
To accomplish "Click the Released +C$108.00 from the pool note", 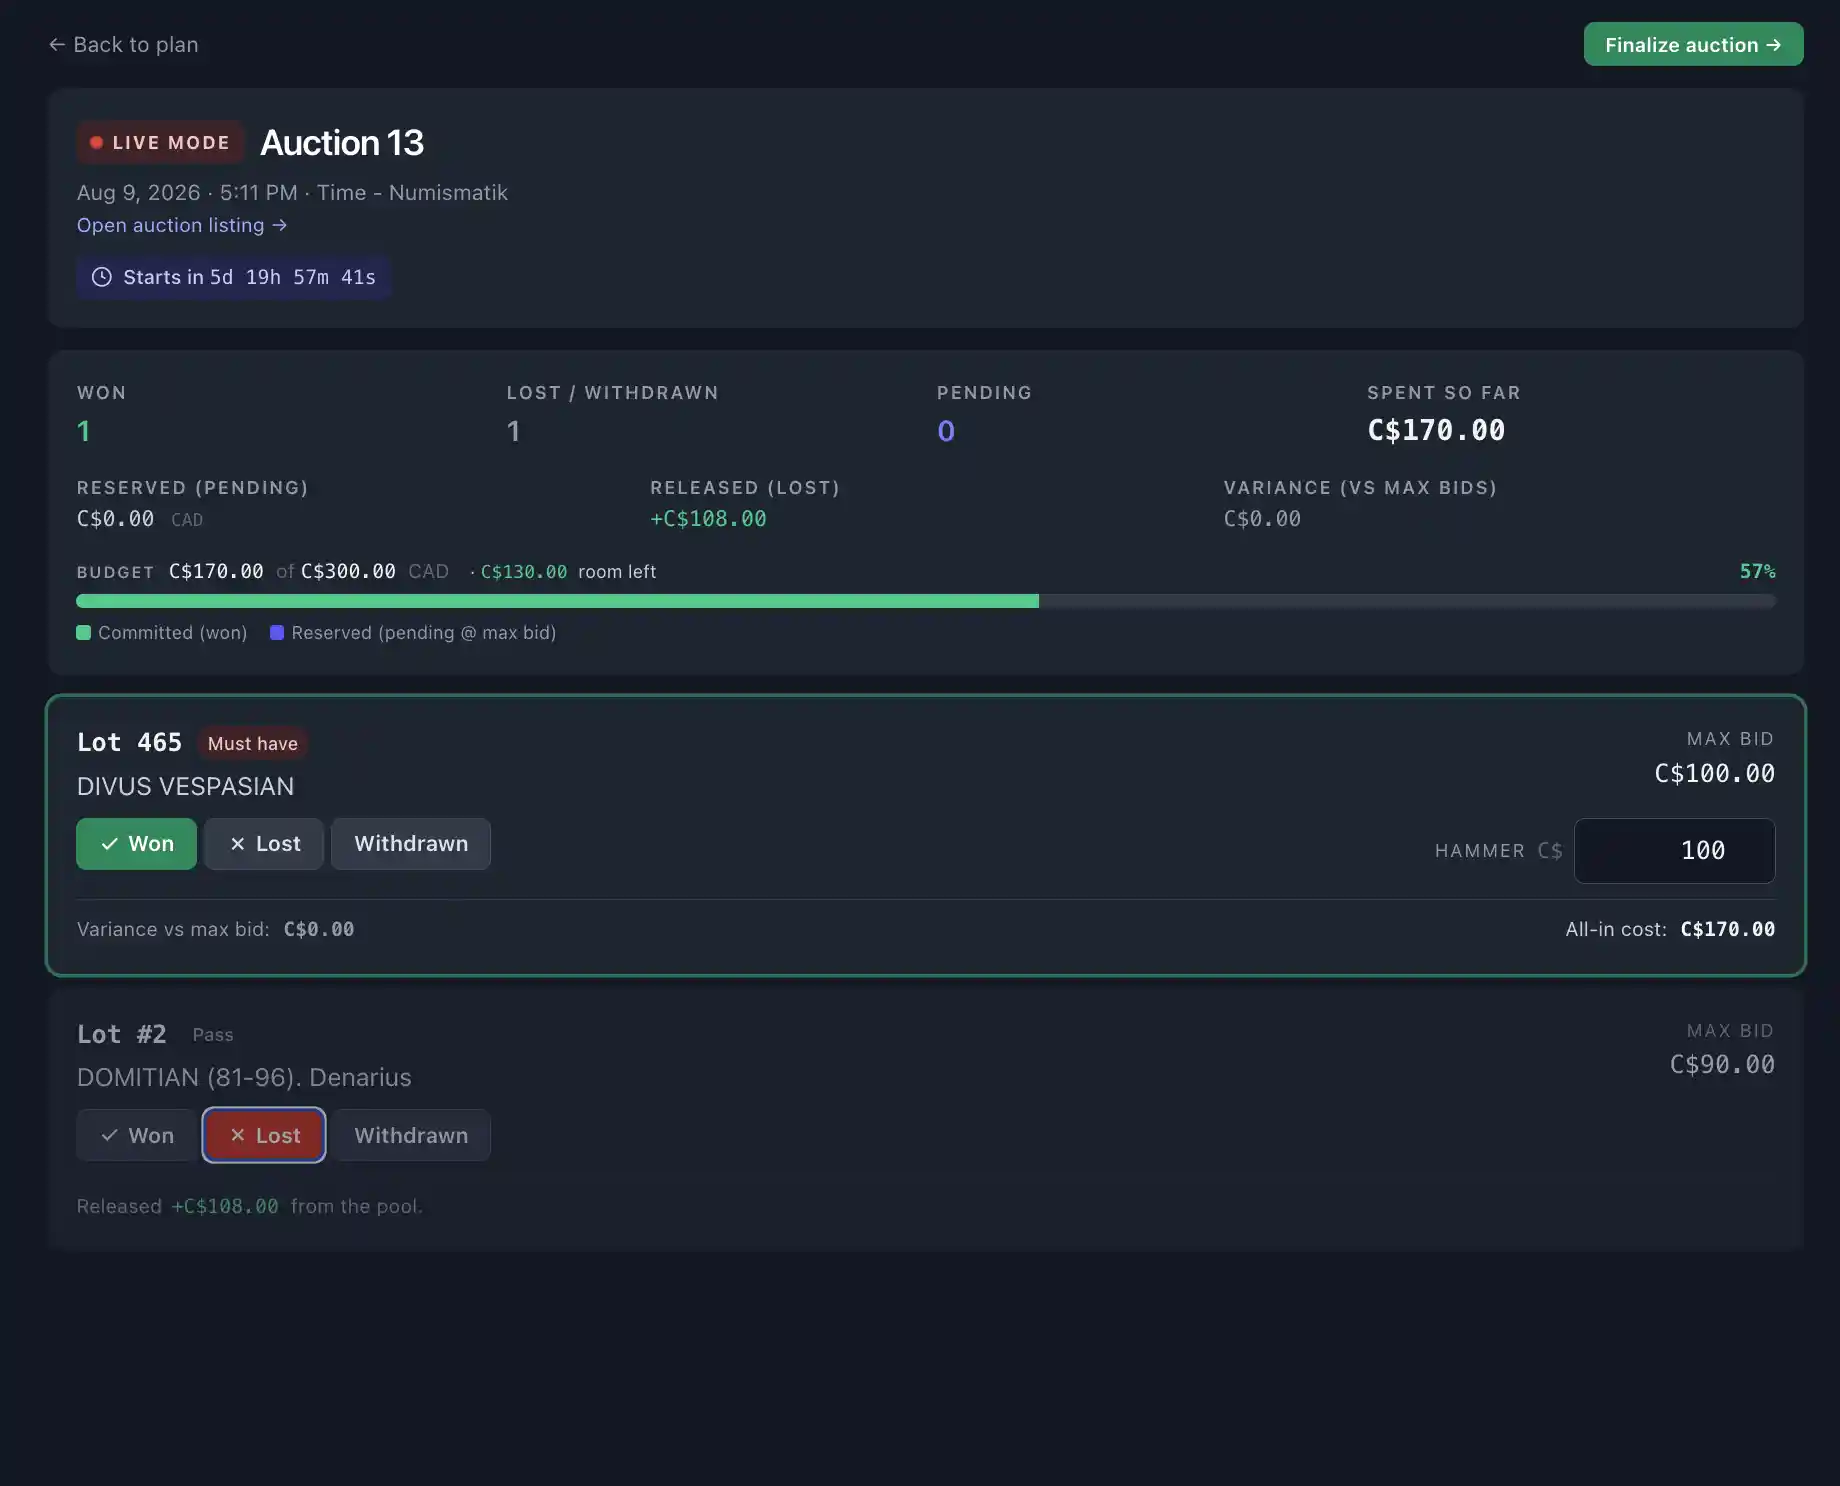I will tap(250, 1207).
